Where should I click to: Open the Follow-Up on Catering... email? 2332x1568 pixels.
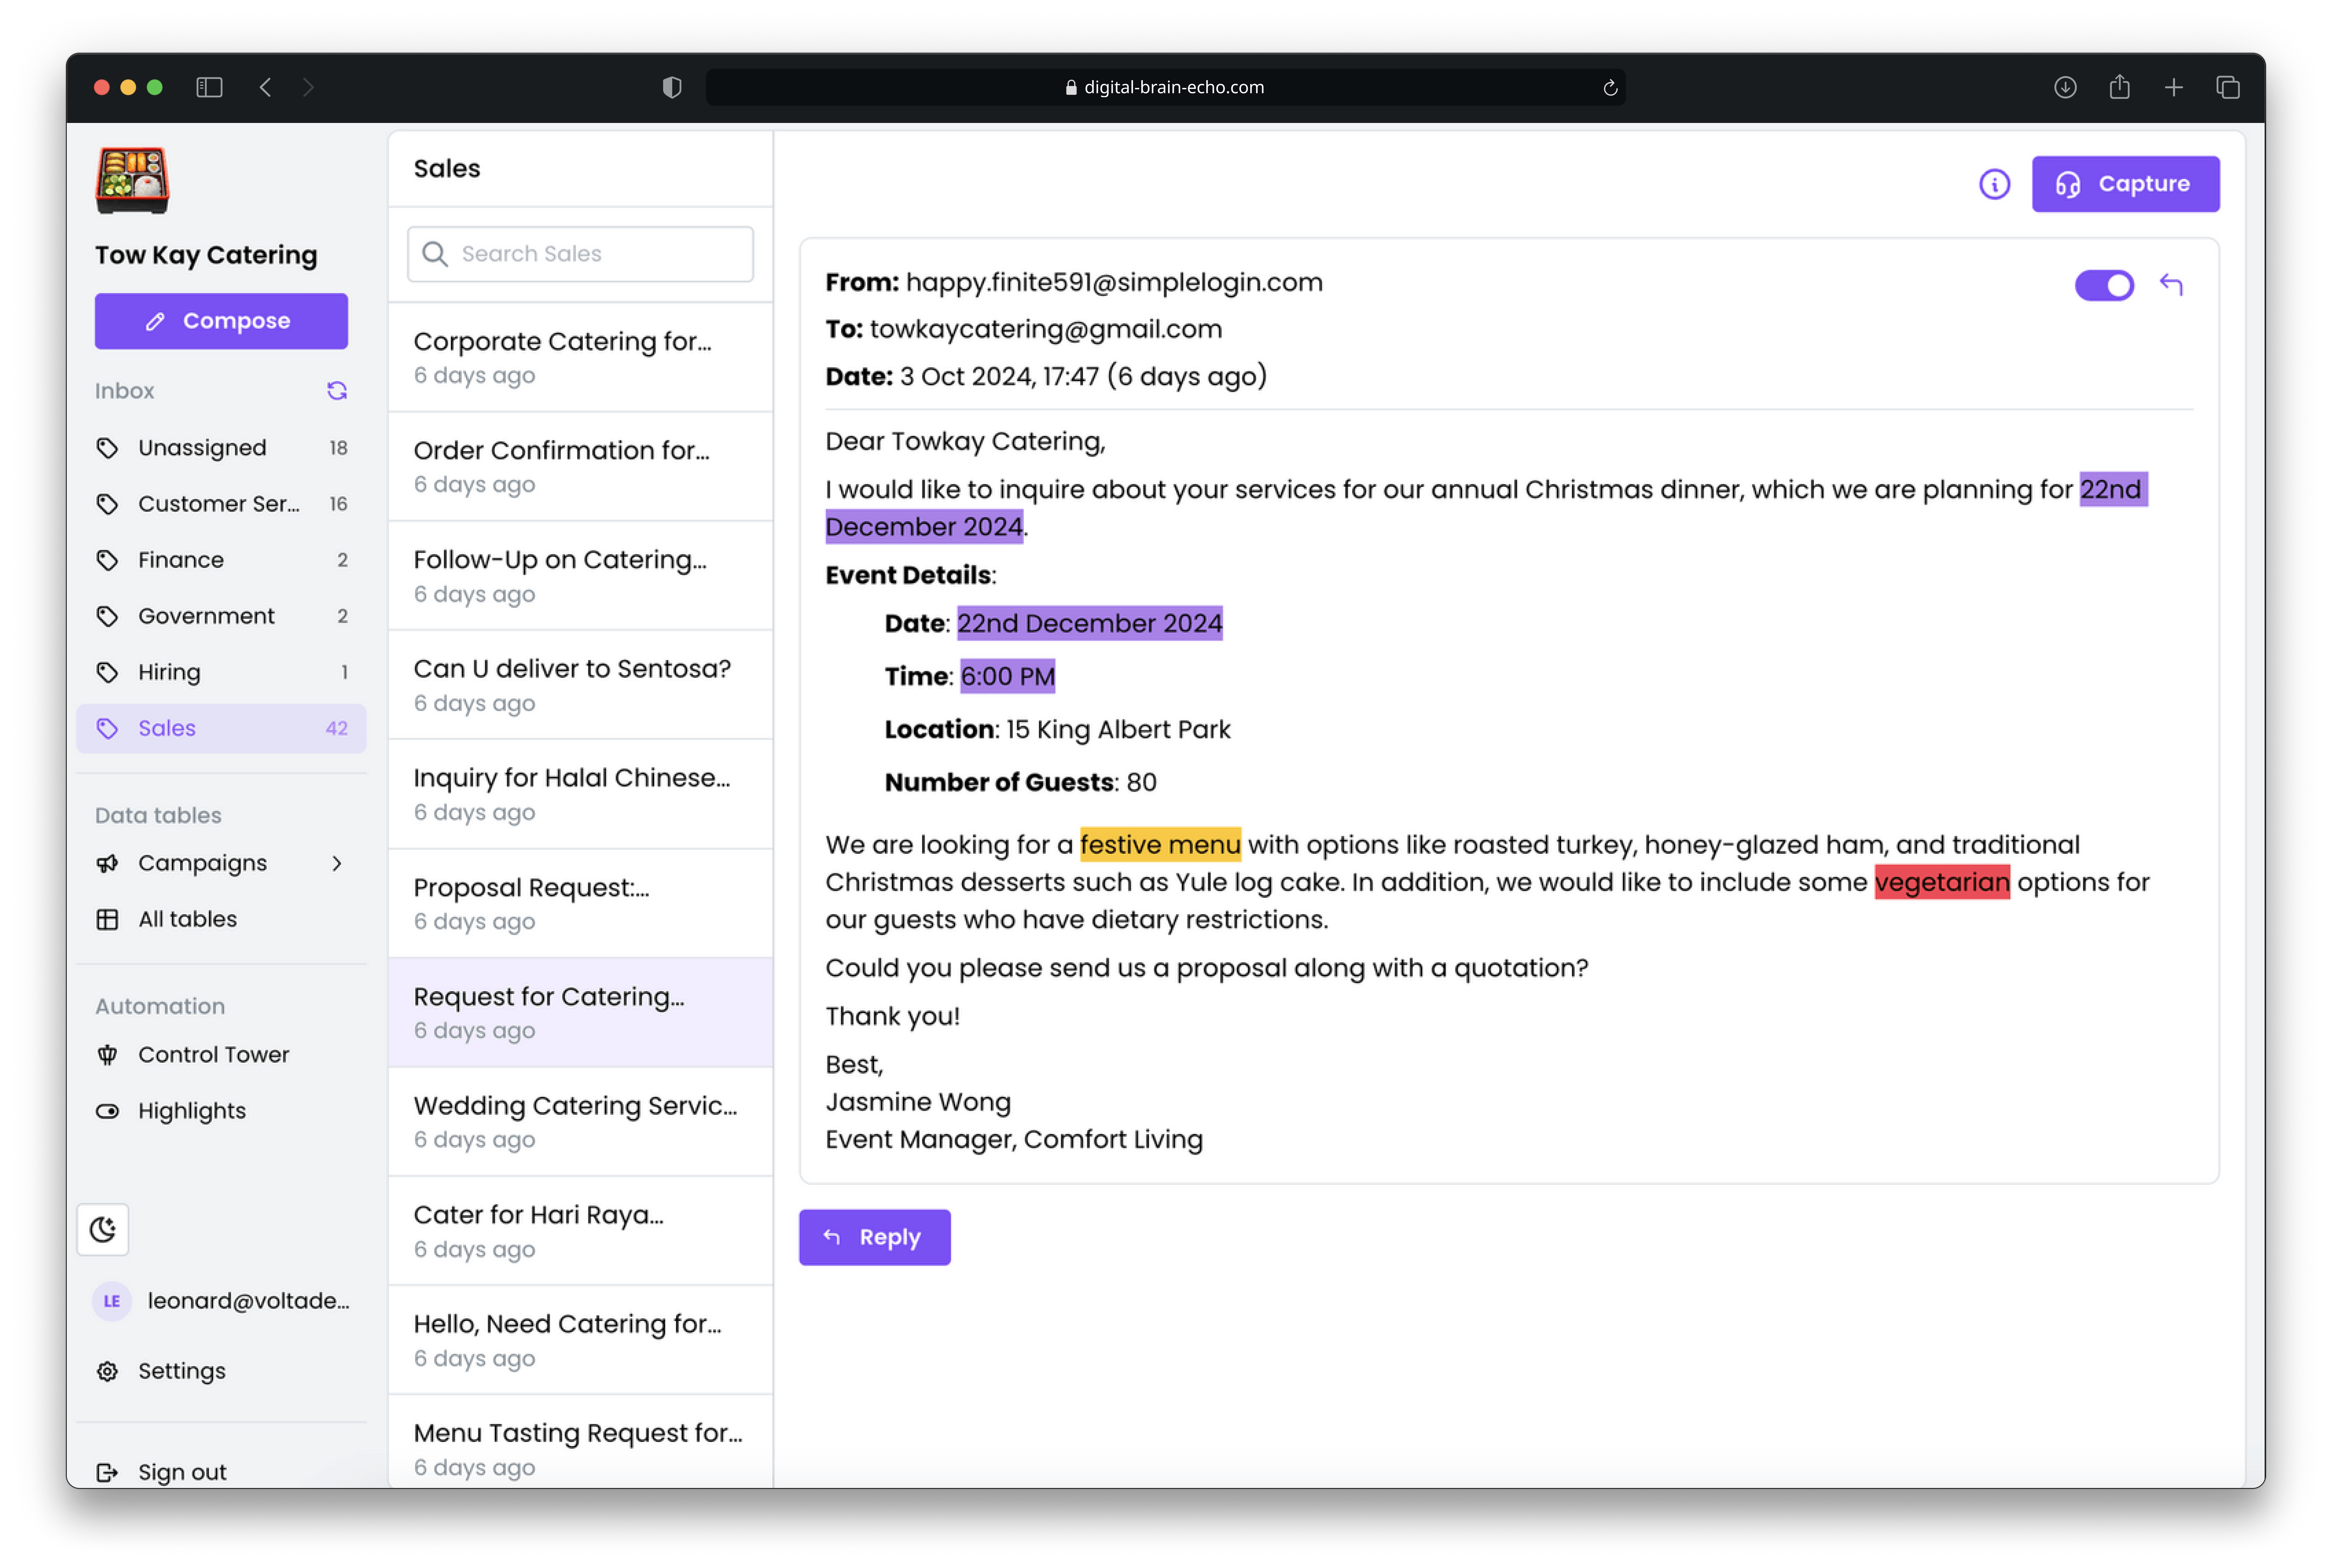coord(580,575)
